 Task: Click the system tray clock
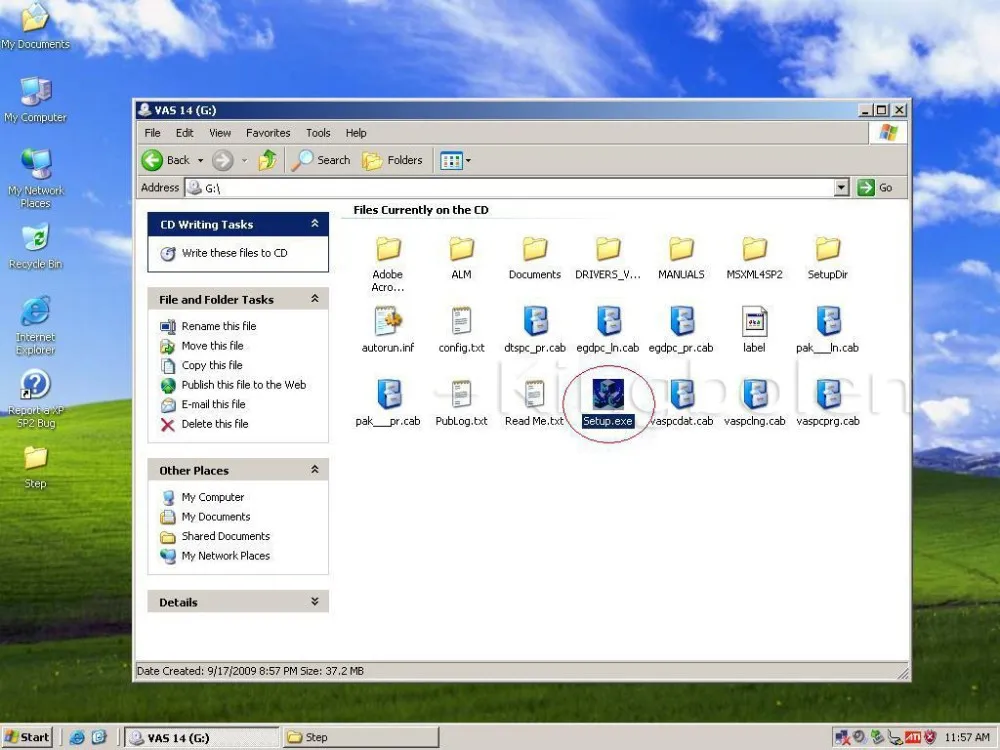coord(967,737)
